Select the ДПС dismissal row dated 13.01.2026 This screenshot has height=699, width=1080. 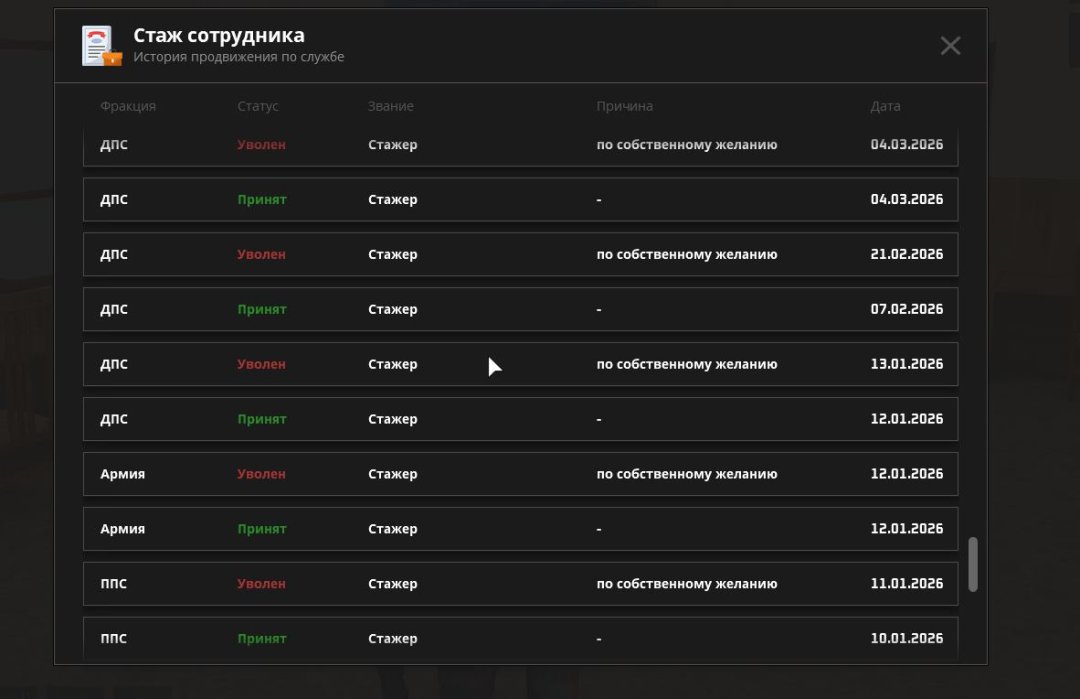[521, 364]
